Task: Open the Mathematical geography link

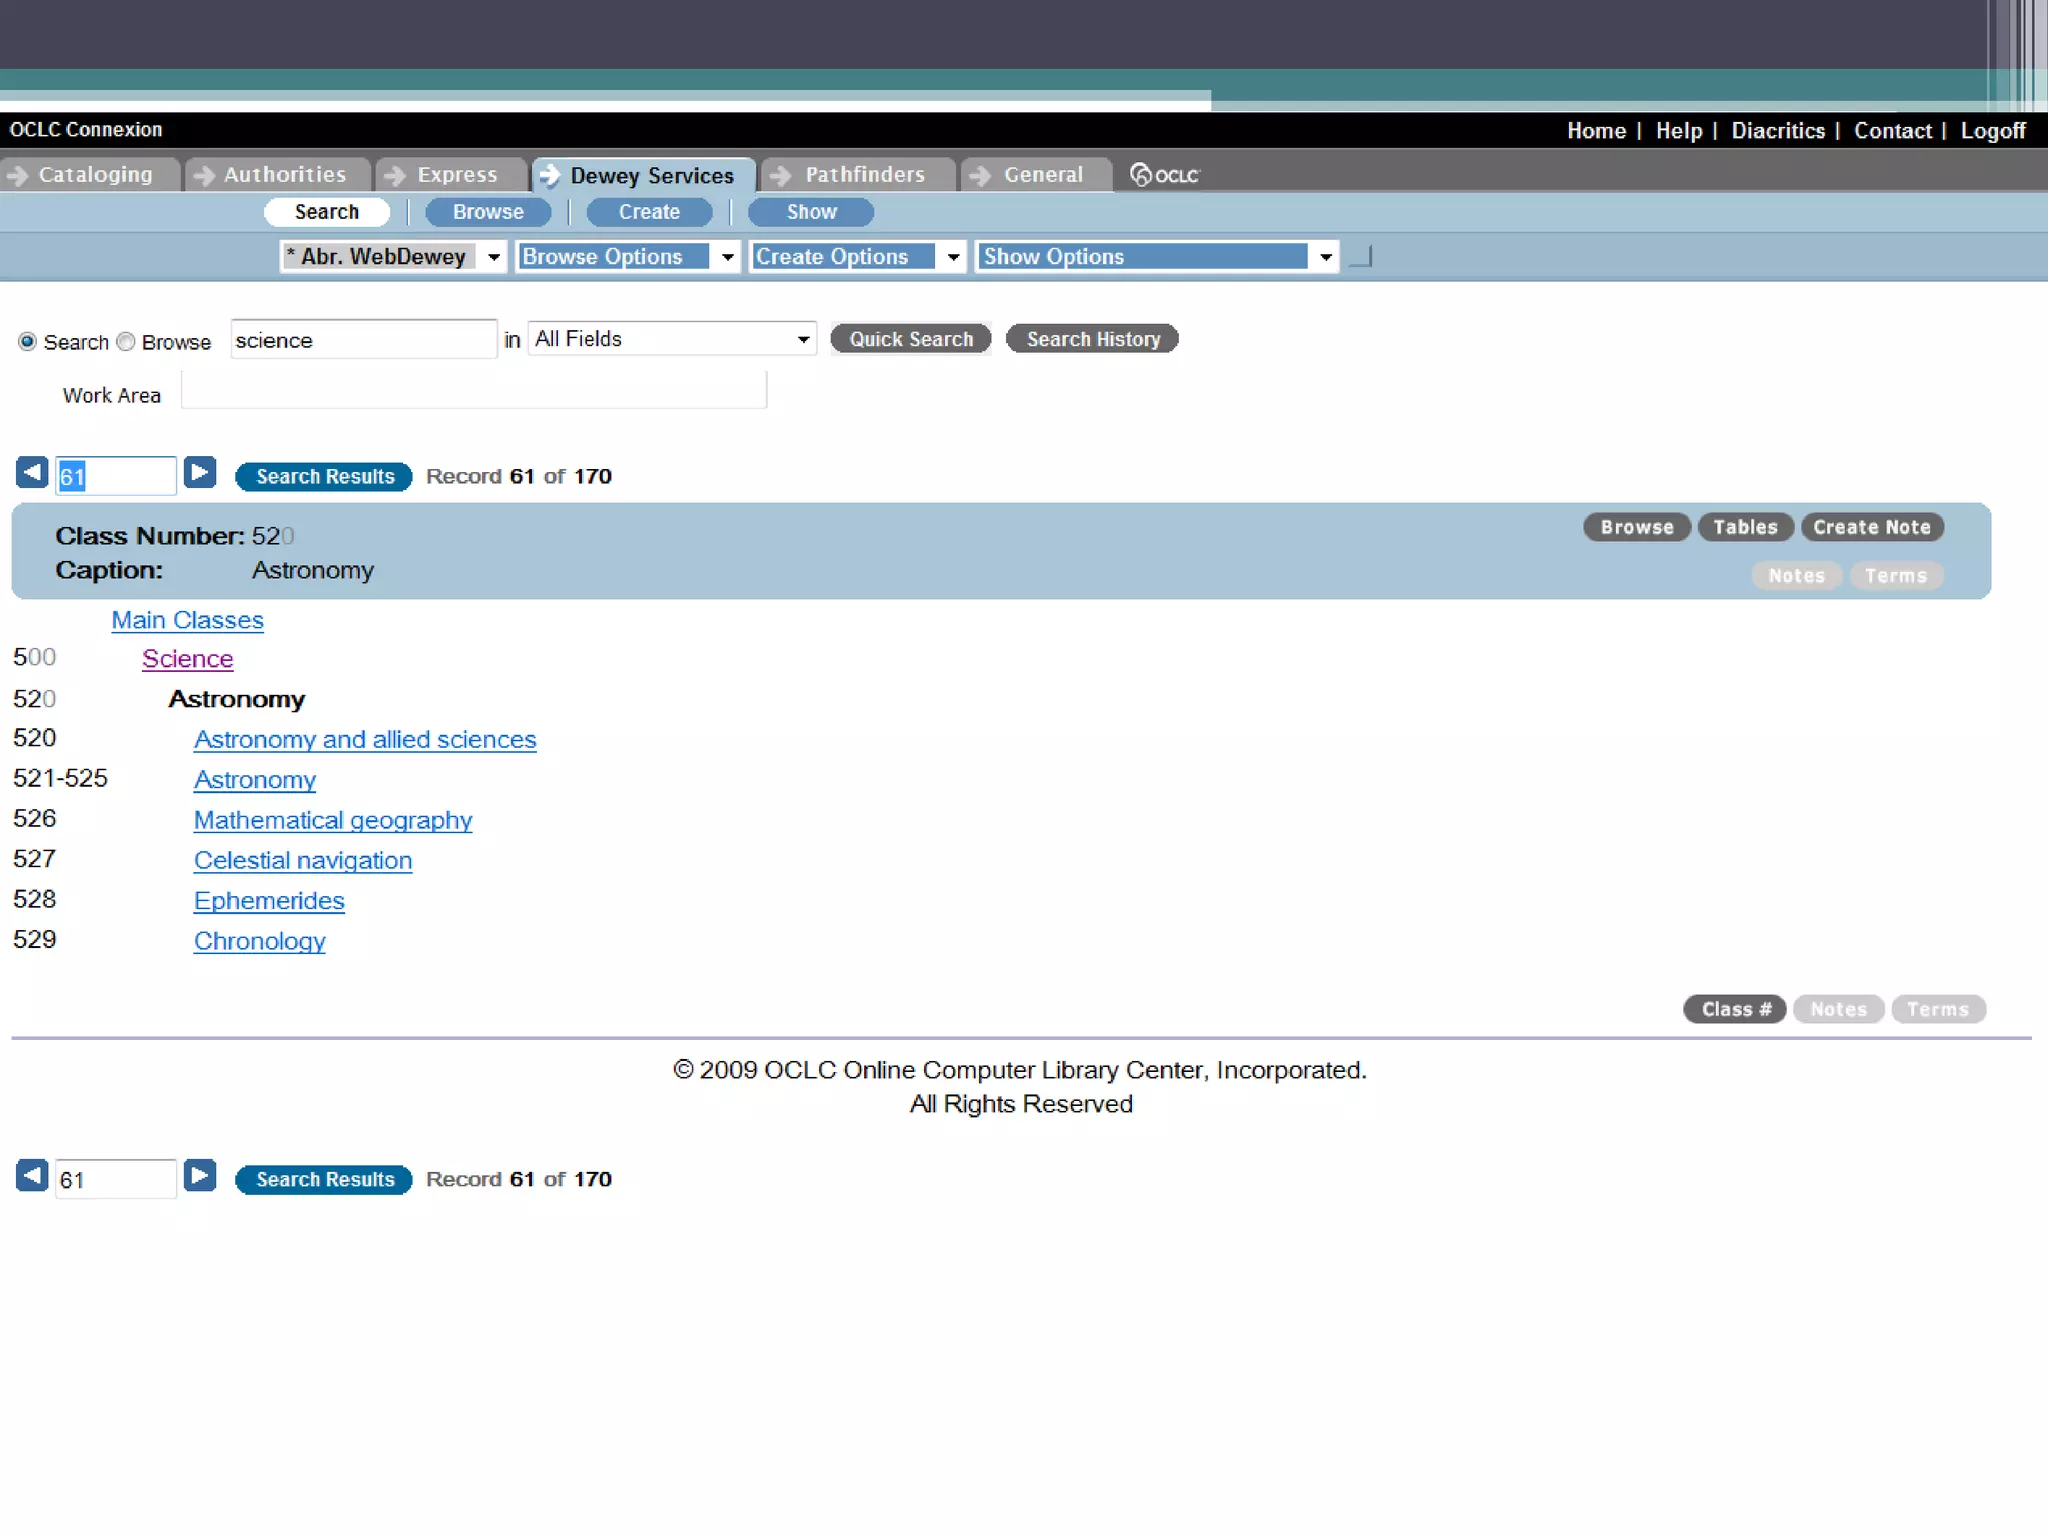Action: (333, 821)
